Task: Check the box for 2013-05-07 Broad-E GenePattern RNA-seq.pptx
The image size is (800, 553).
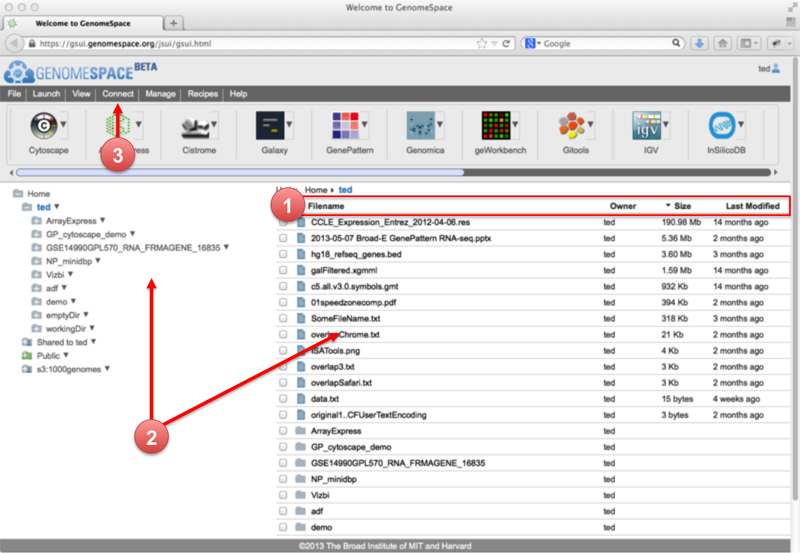Action: click(283, 238)
